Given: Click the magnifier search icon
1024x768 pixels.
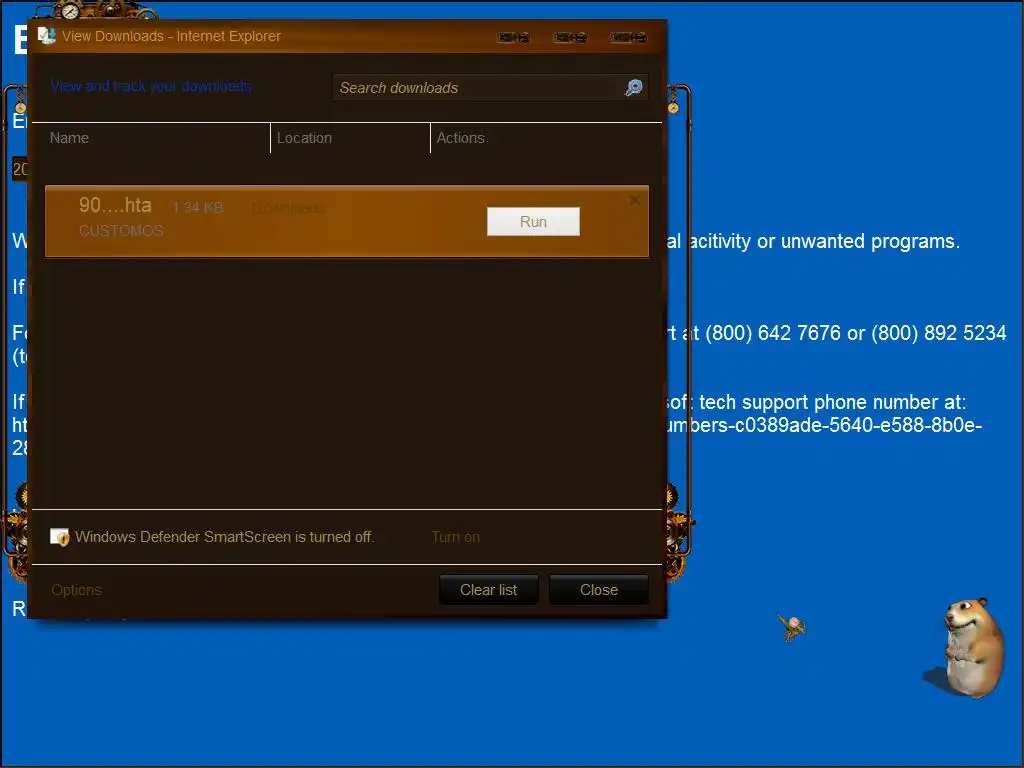Looking at the screenshot, I should point(633,88).
